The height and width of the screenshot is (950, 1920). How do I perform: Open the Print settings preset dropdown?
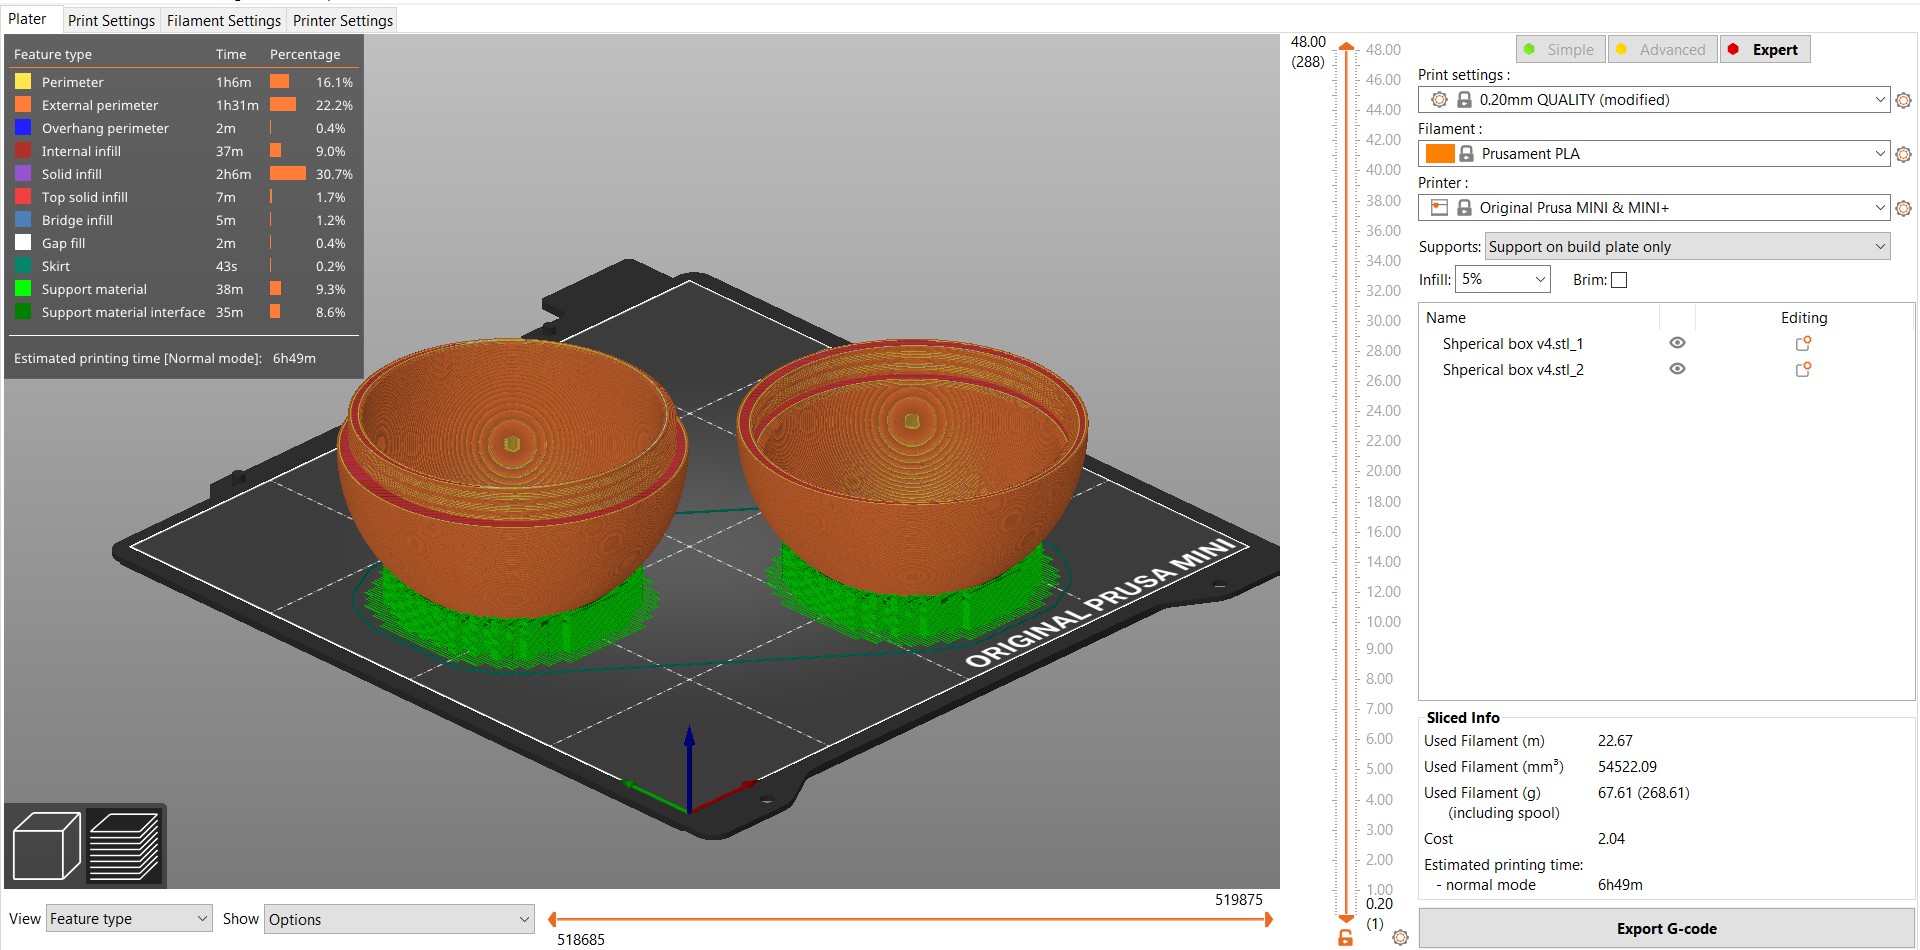pyautogui.click(x=1654, y=100)
